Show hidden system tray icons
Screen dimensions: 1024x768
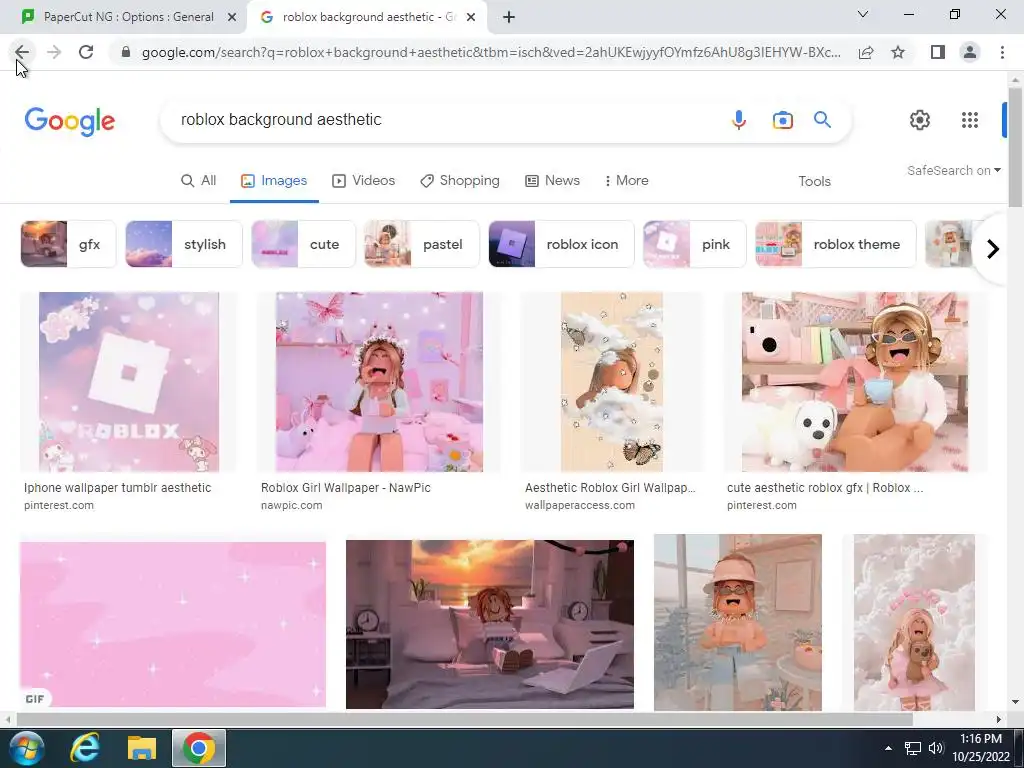(x=888, y=748)
